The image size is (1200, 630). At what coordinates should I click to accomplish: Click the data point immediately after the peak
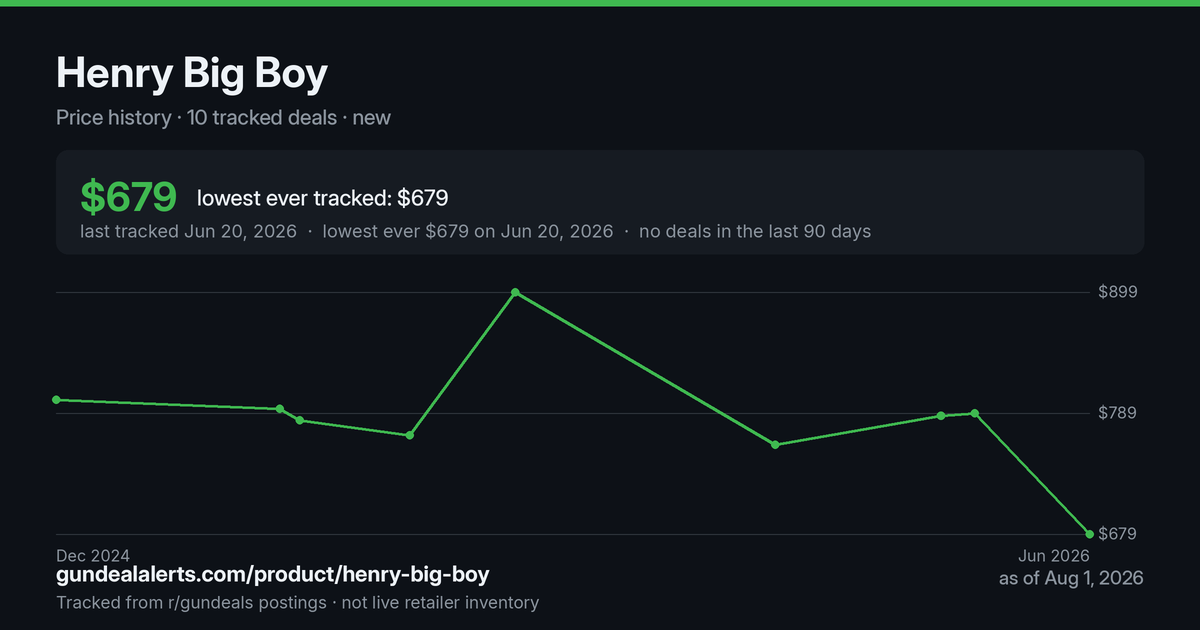(775, 444)
